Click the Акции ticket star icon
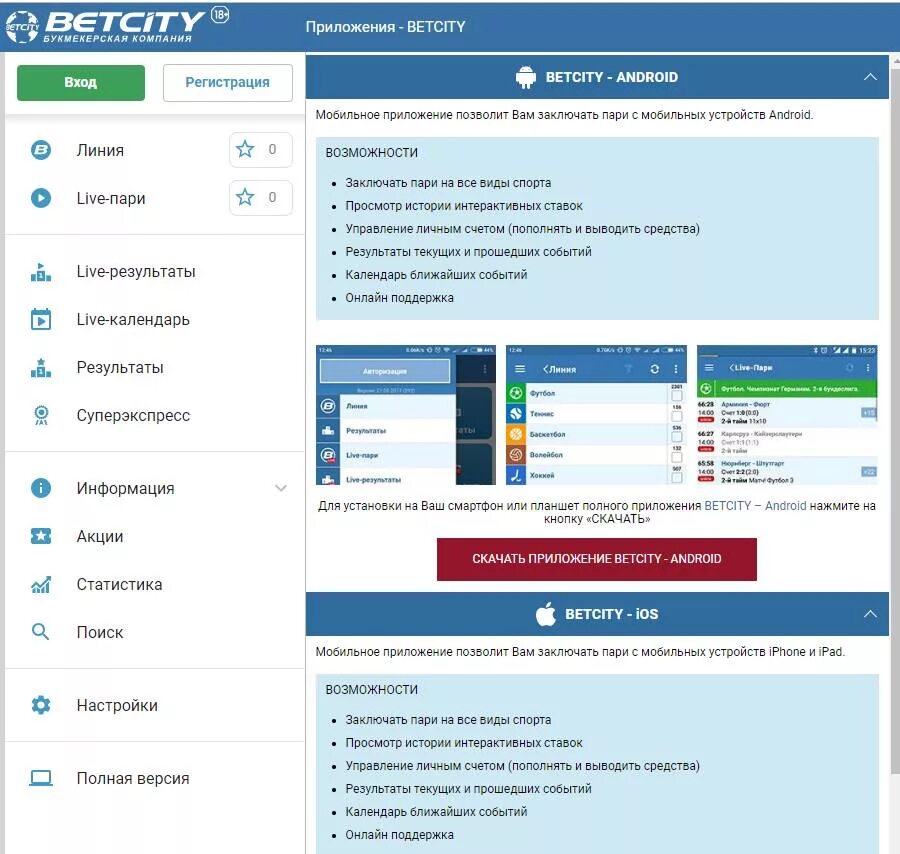 pos(41,536)
